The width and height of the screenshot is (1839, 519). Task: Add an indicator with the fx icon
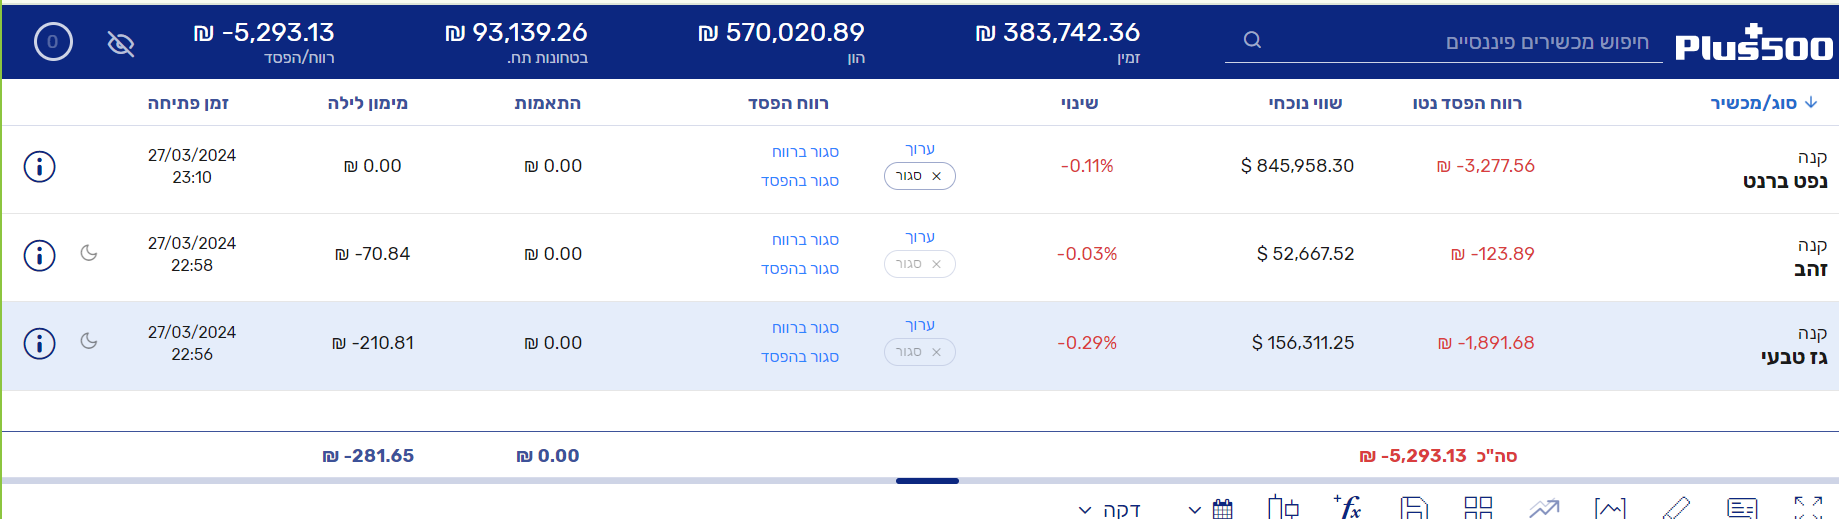click(1348, 508)
